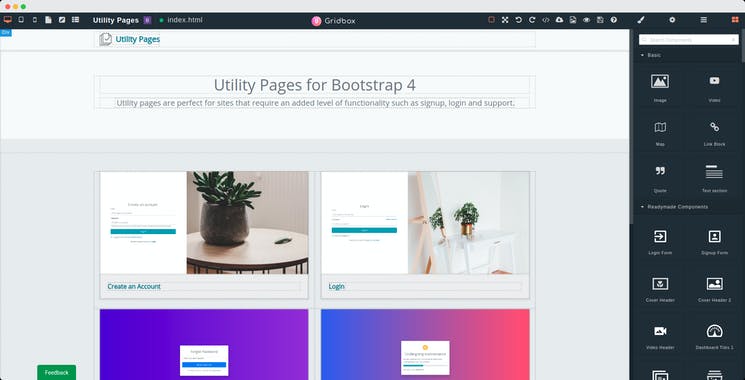Viewport: 745px width, 380px height.
Task: Save the page with the floppy disk icon
Action: (600, 20)
